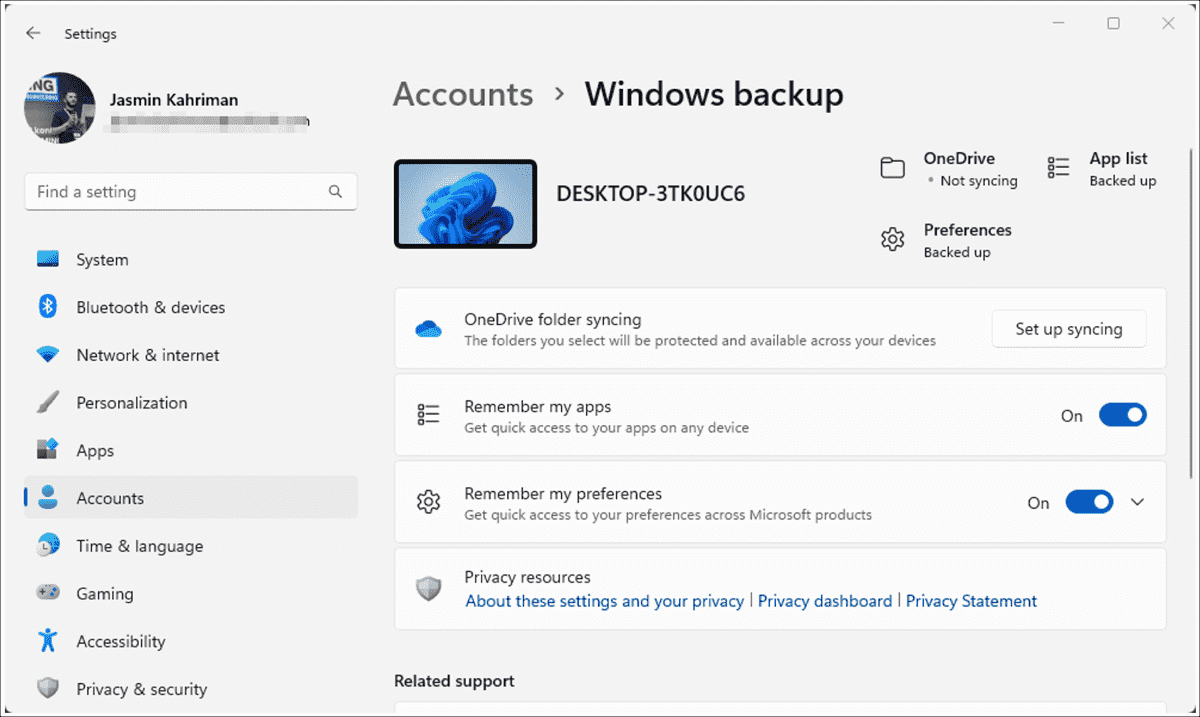Click the System monitor icon
The height and width of the screenshot is (717, 1200).
click(x=48, y=260)
